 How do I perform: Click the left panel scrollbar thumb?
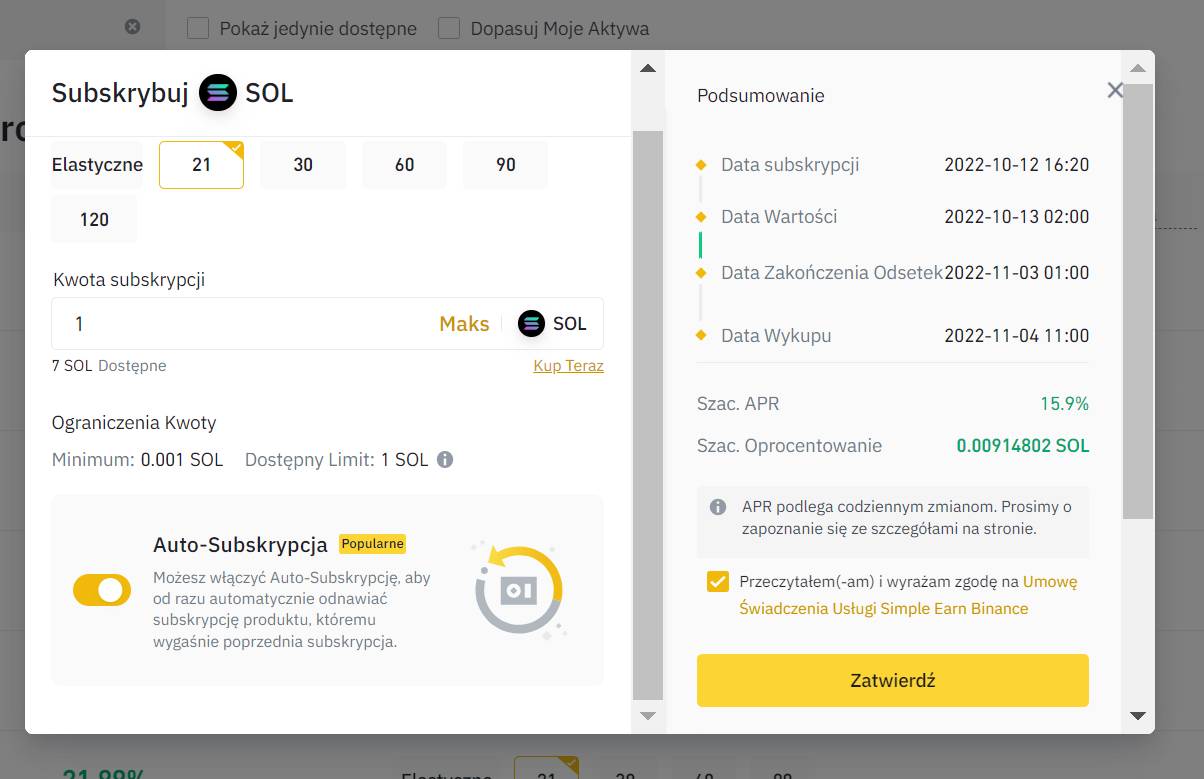point(648,415)
